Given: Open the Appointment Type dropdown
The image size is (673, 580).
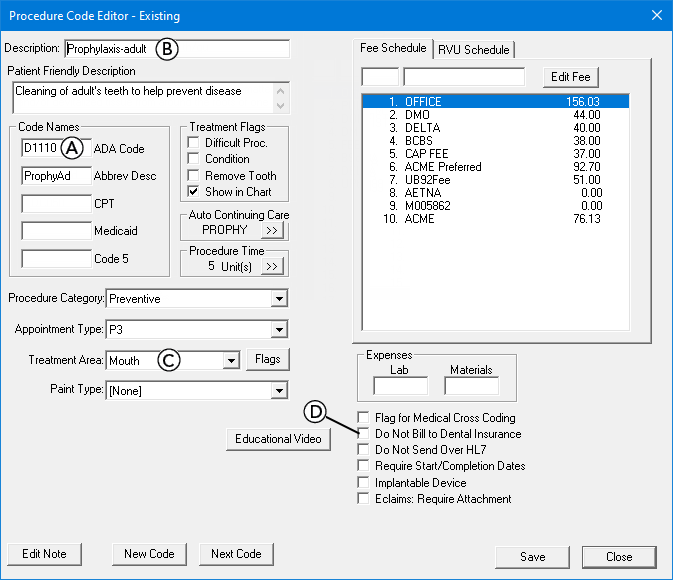Looking at the screenshot, I should pyautogui.click(x=278, y=329).
